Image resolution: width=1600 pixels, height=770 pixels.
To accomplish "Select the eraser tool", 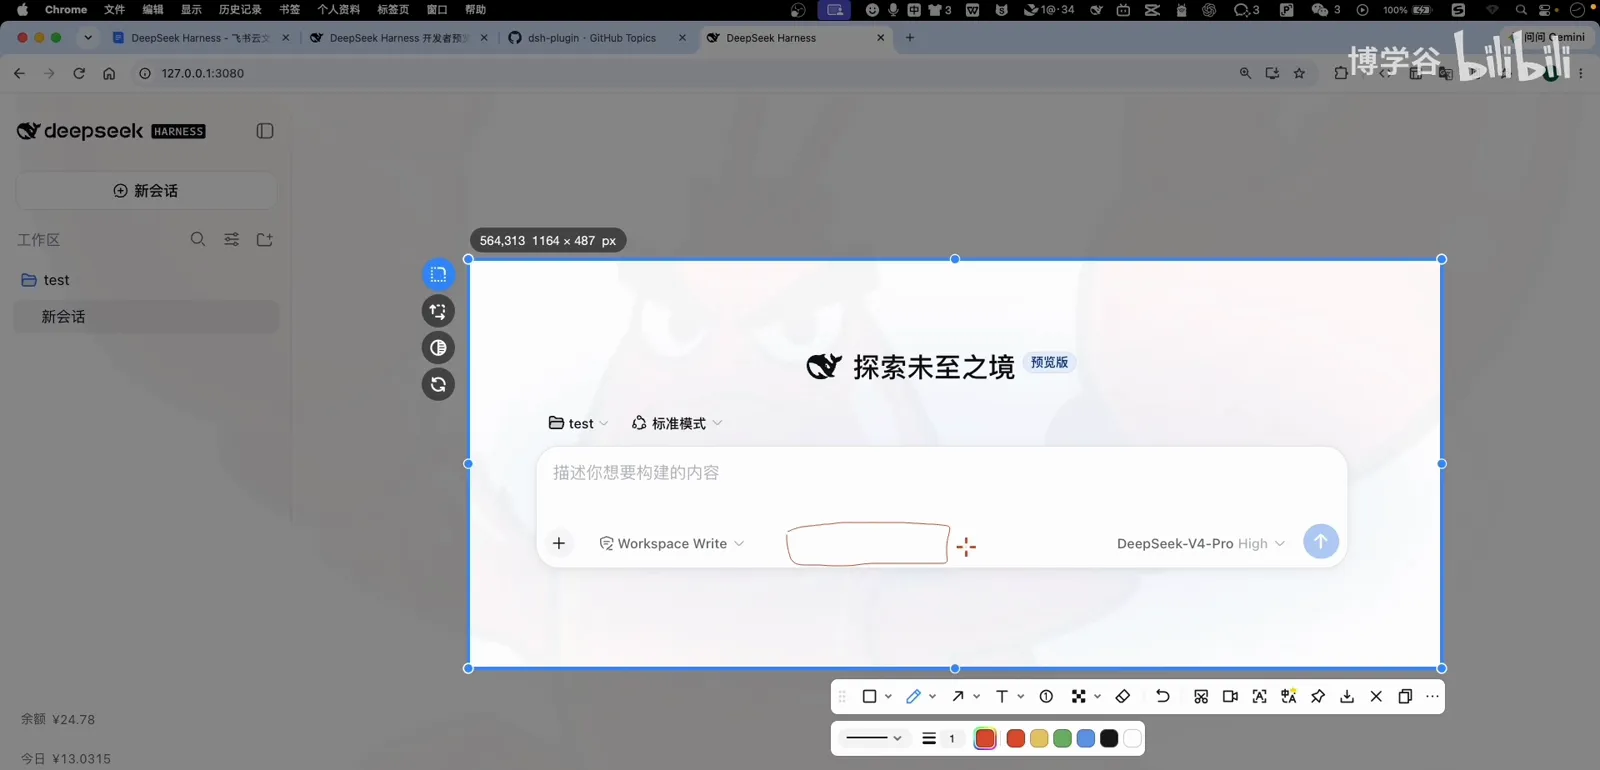I will point(1122,696).
